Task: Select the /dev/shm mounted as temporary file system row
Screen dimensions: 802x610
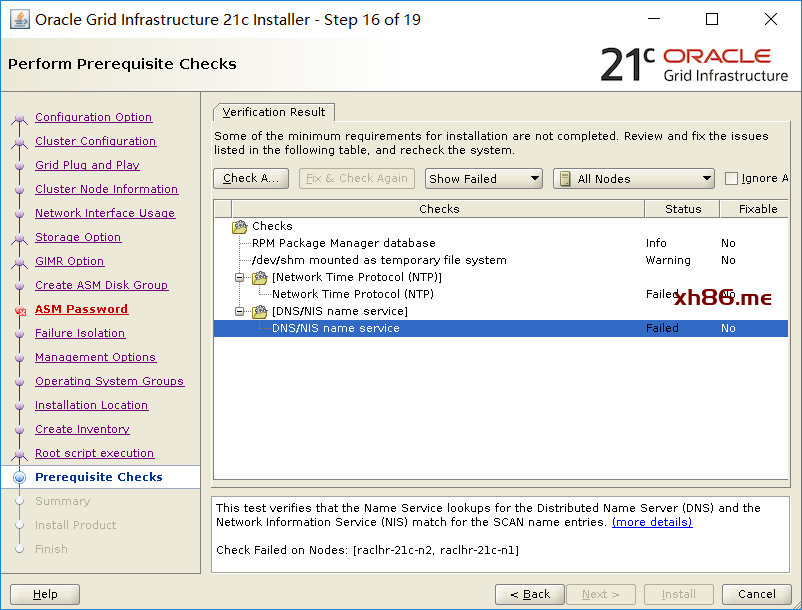Action: (x=379, y=260)
